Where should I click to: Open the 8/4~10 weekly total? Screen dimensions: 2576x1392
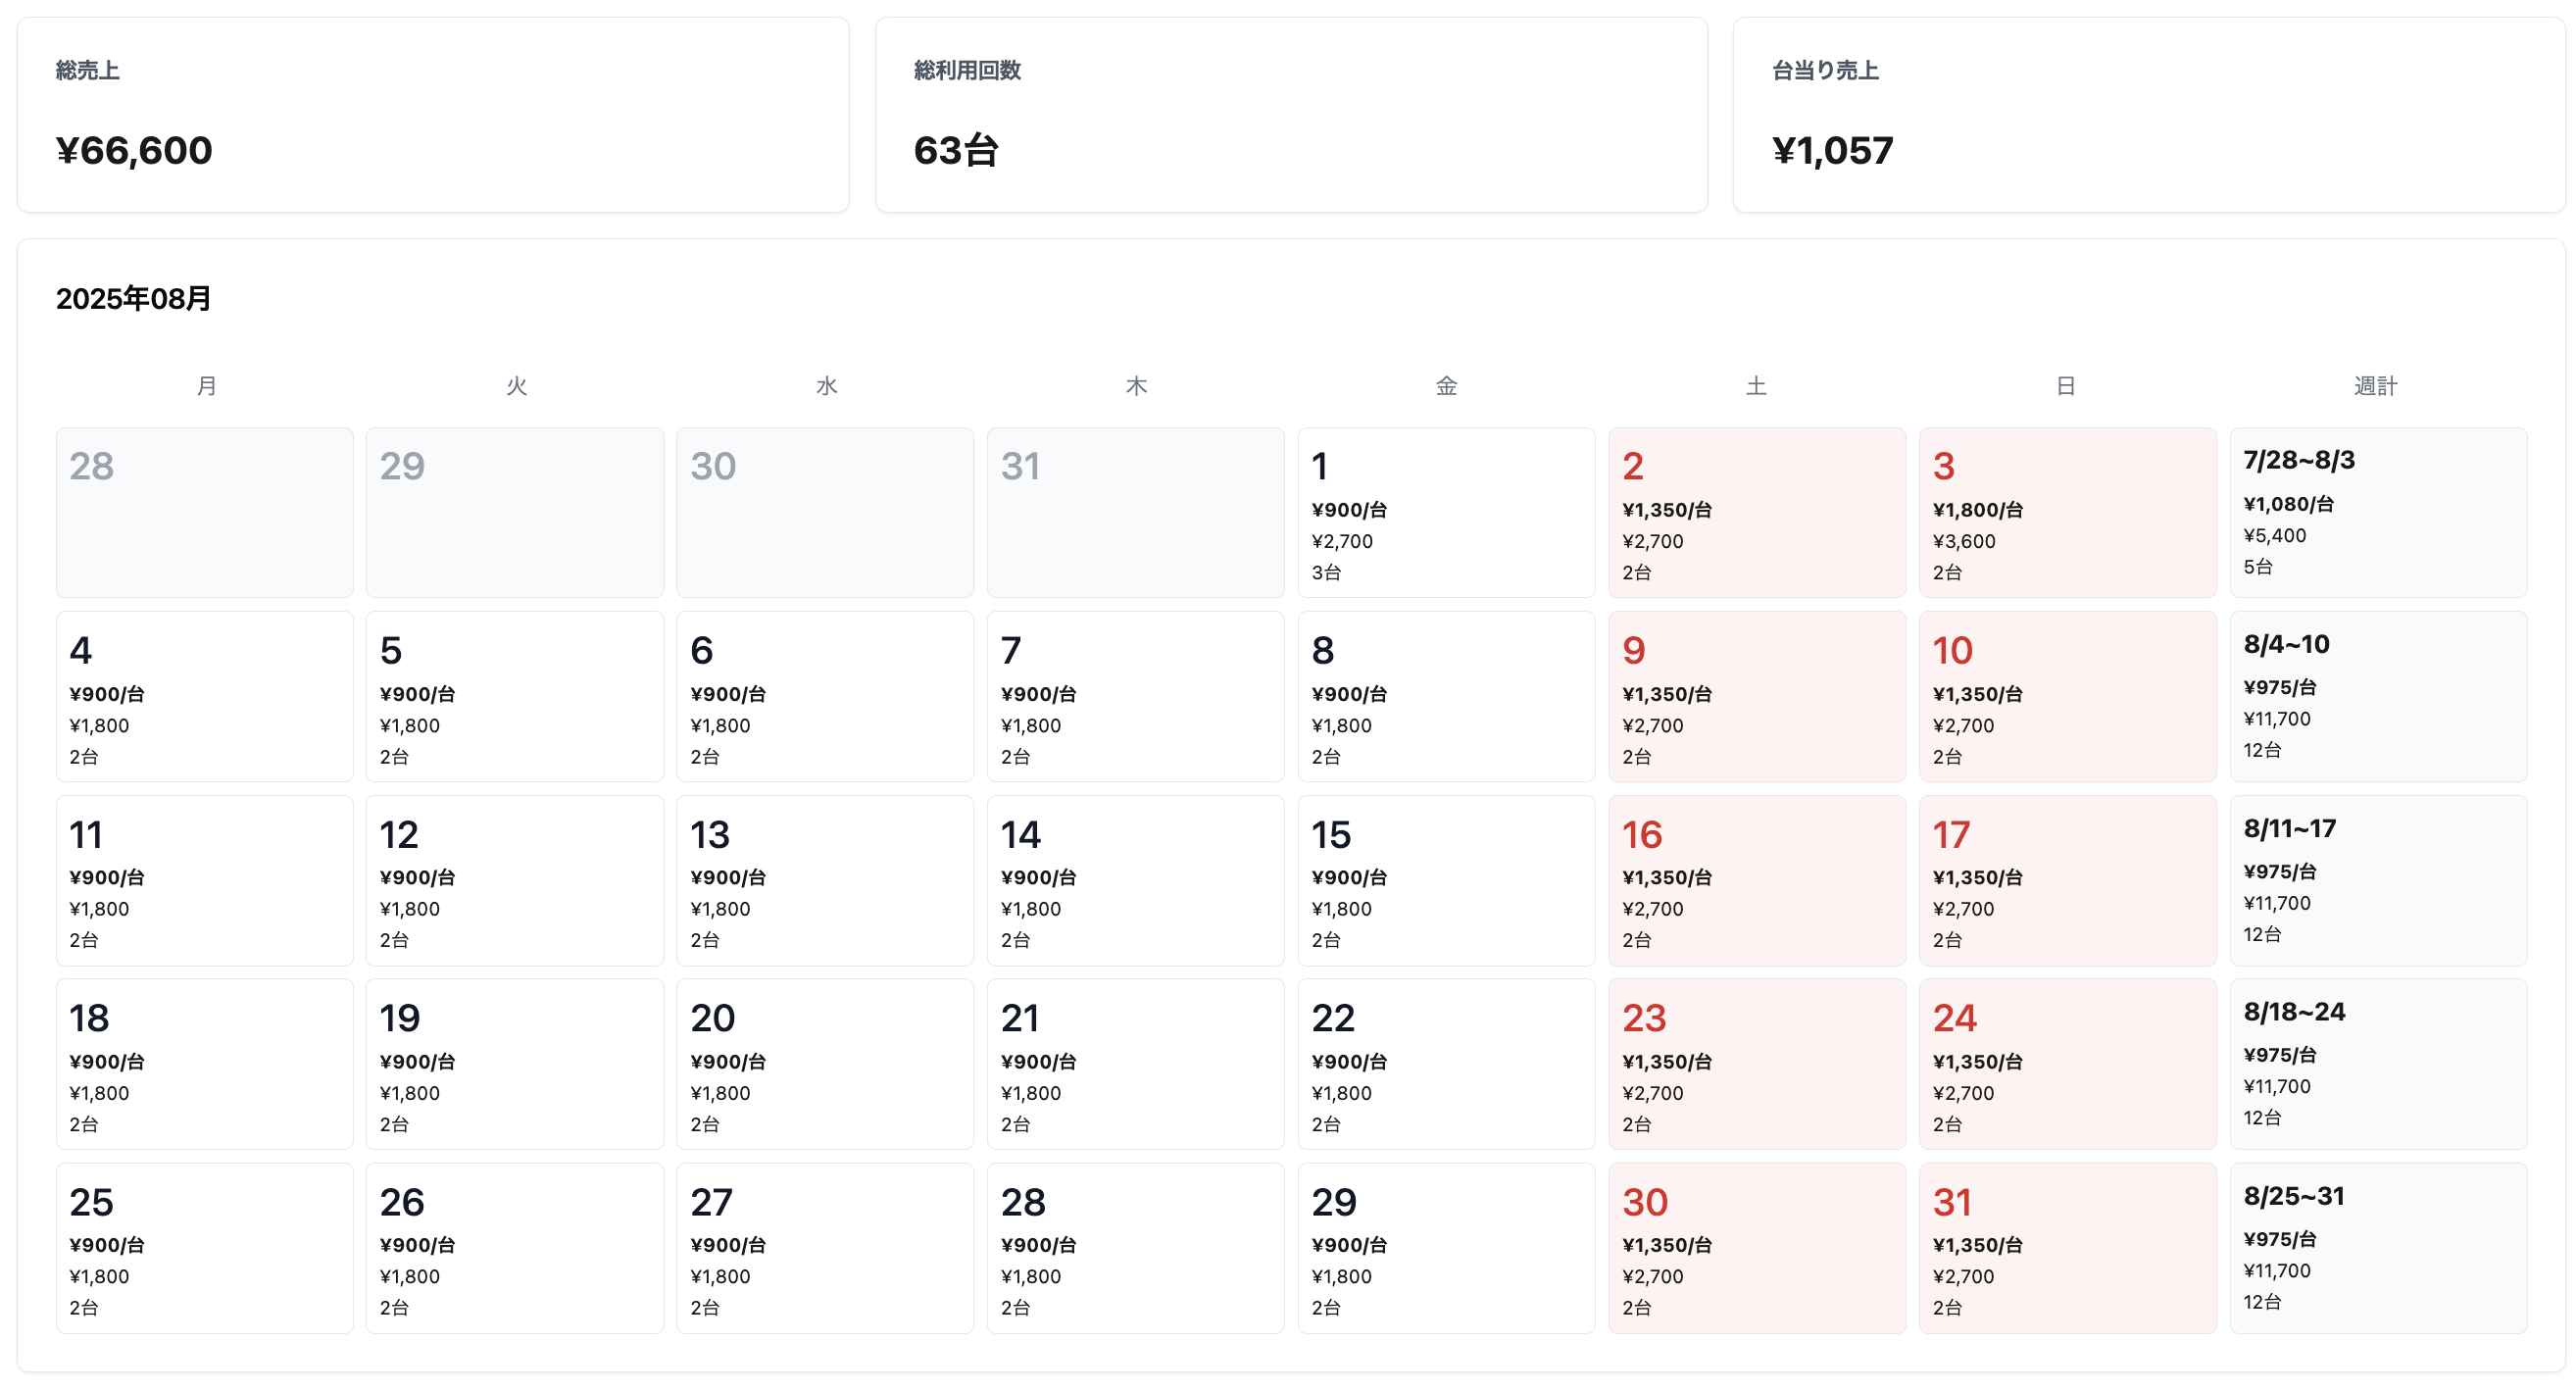(x=2377, y=696)
